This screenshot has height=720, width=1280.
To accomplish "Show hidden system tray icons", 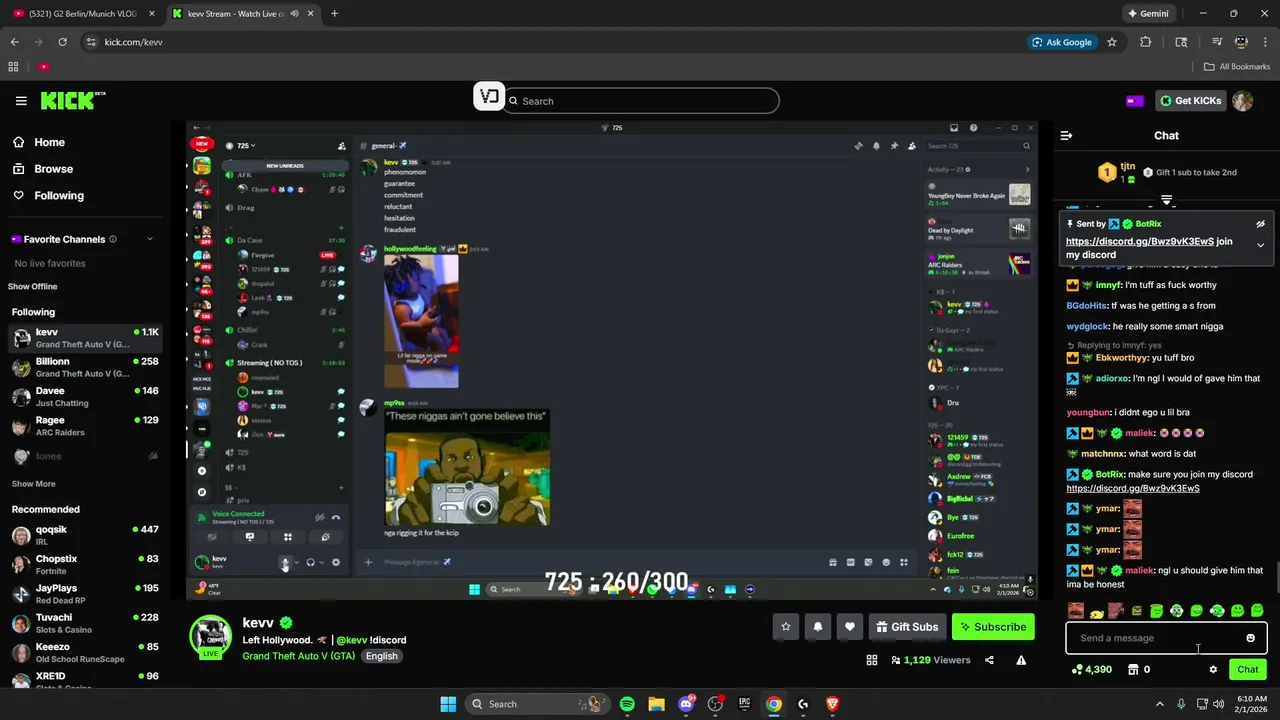I will click(1160, 704).
